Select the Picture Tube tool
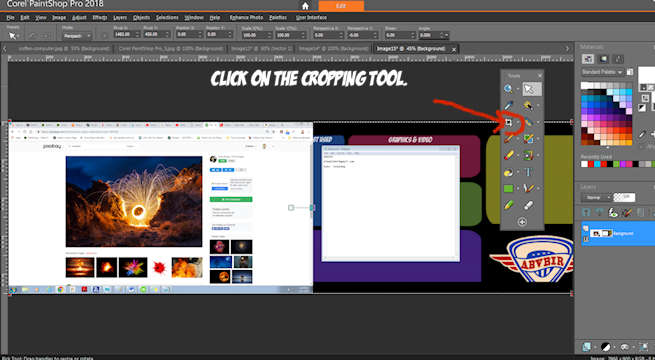The width and height of the screenshot is (655, 360). (x=528, y=155)
